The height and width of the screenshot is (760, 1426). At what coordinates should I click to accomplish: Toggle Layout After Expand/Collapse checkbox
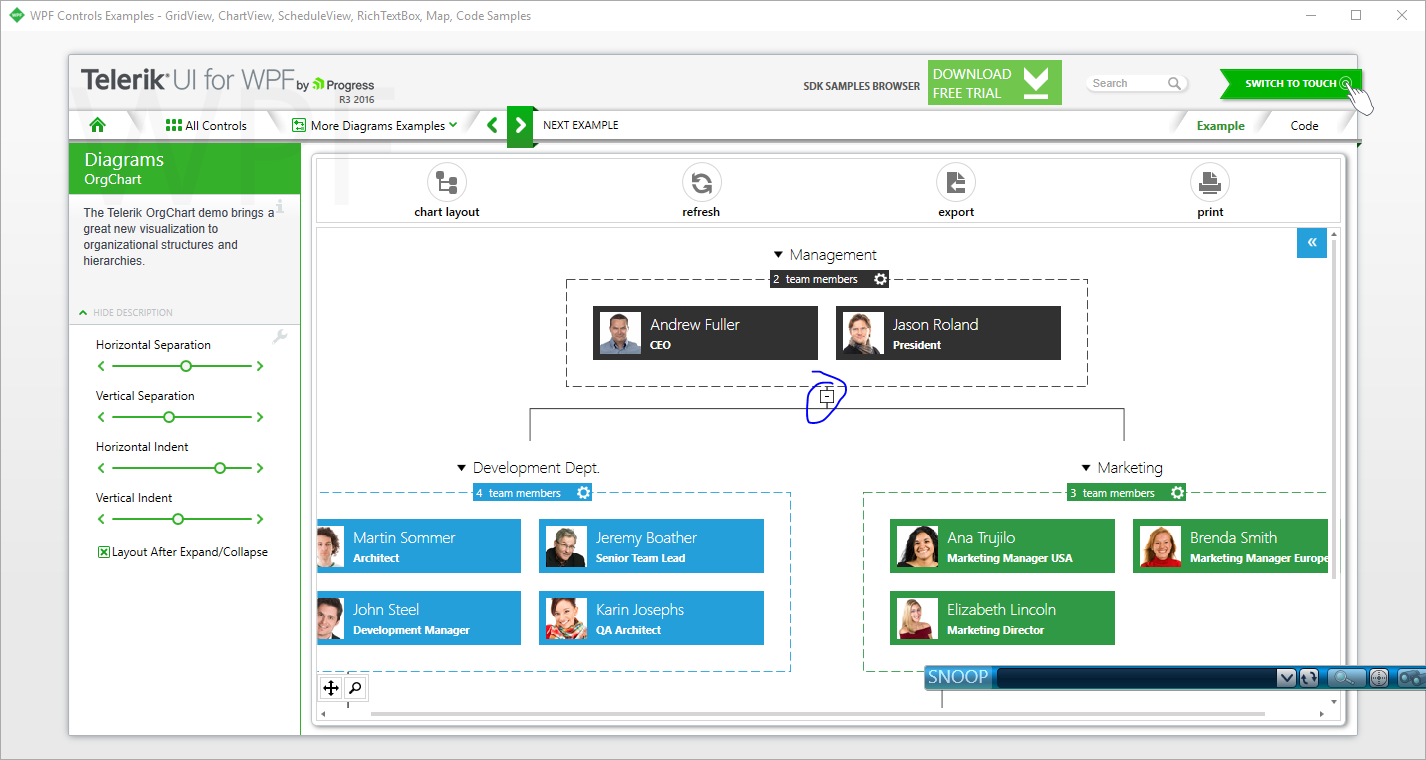pos(103,552)
